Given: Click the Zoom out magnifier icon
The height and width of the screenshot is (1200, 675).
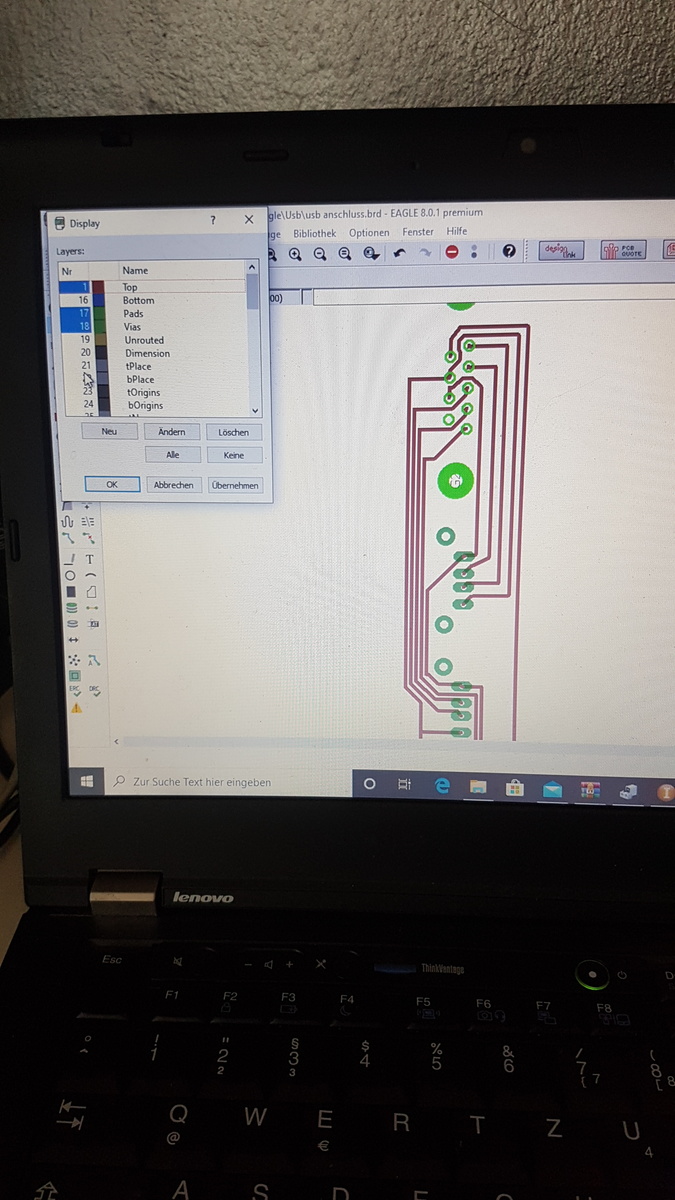Looking at the screenshot, I should [x=320, y=253].
